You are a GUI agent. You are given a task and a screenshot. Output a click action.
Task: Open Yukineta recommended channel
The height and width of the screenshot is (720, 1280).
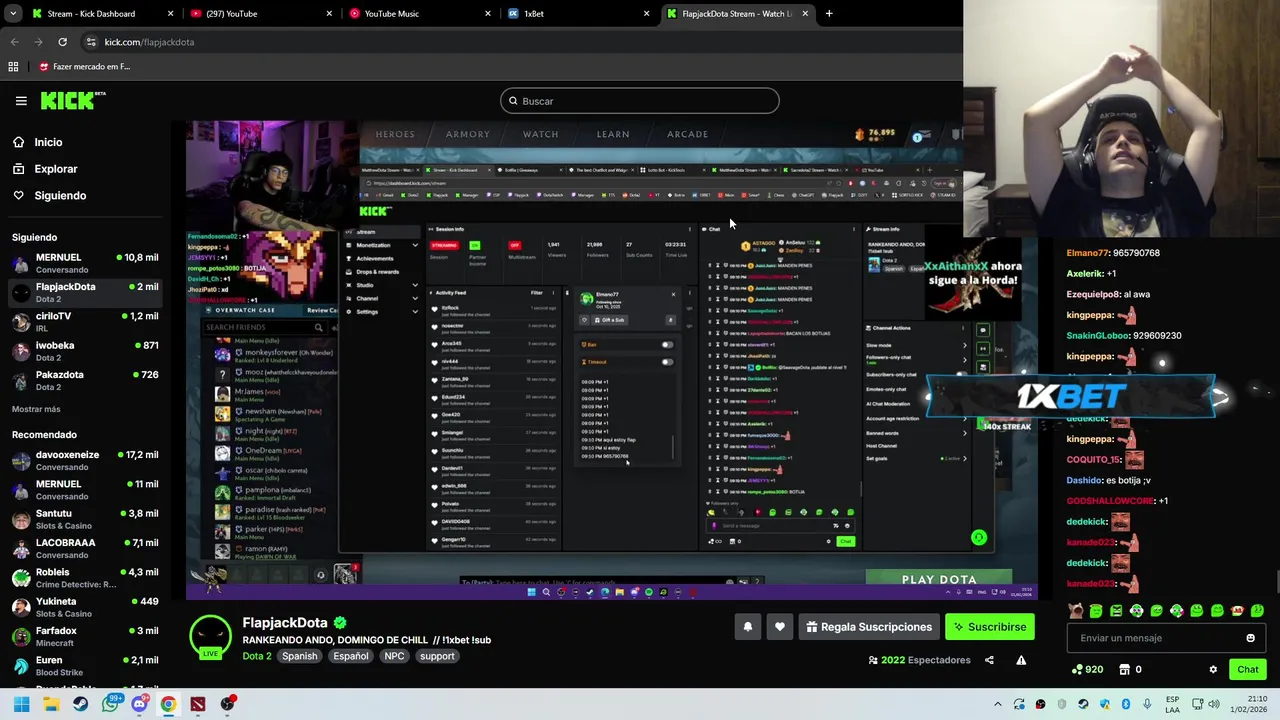[x=85, y=607]
